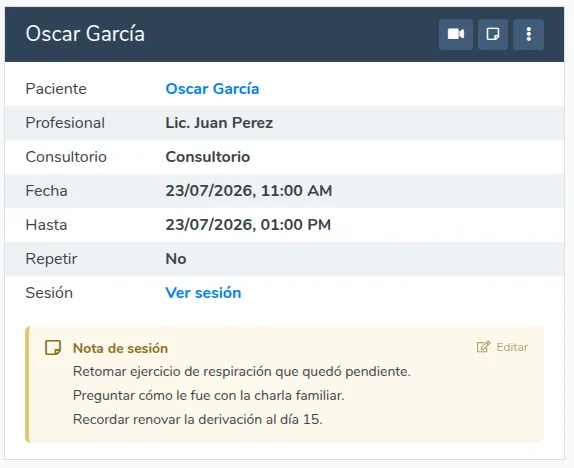Click the note icon beside Nota de sesión
Image resolution: width=574 pixels, height=468 pixels.
tap(53, 348)
